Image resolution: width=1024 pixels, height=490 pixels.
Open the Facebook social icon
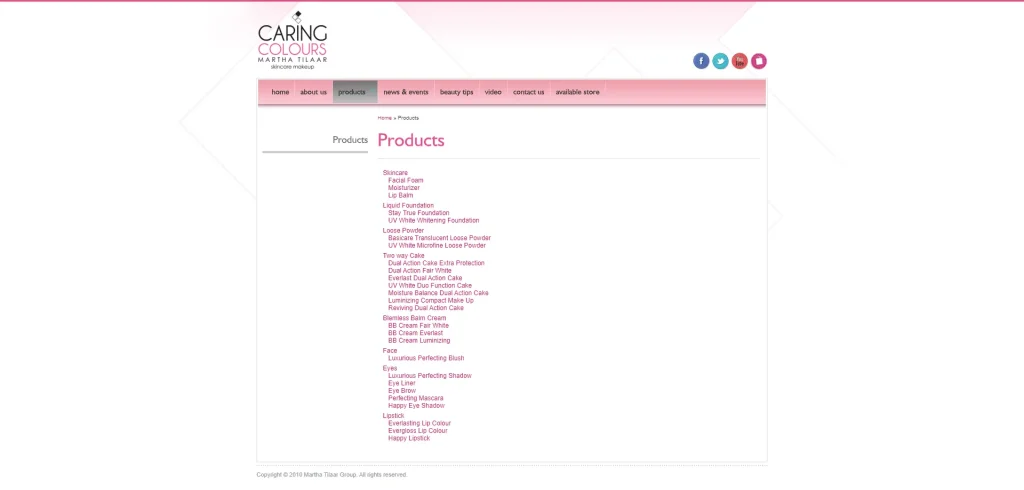701,61
